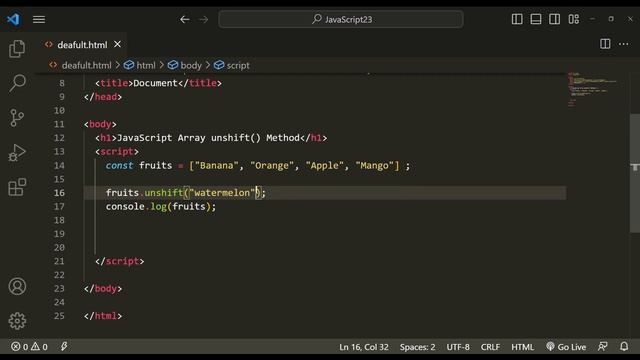
Task: Click the opening body tag on line 11
Action: coord(100,124)
